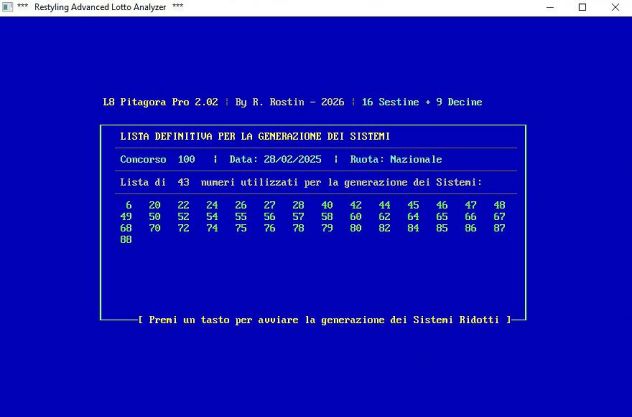Click the window title 'Restyling Advanced Lotto Analyzer'
The height and width of the screenshot is (417, 632).
100,7
